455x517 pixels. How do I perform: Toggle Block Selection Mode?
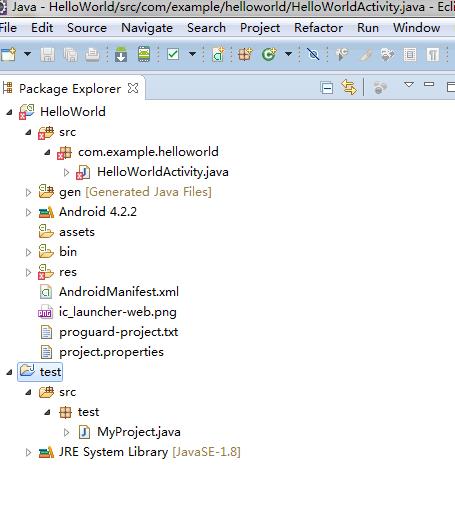[x=410, y=54]
